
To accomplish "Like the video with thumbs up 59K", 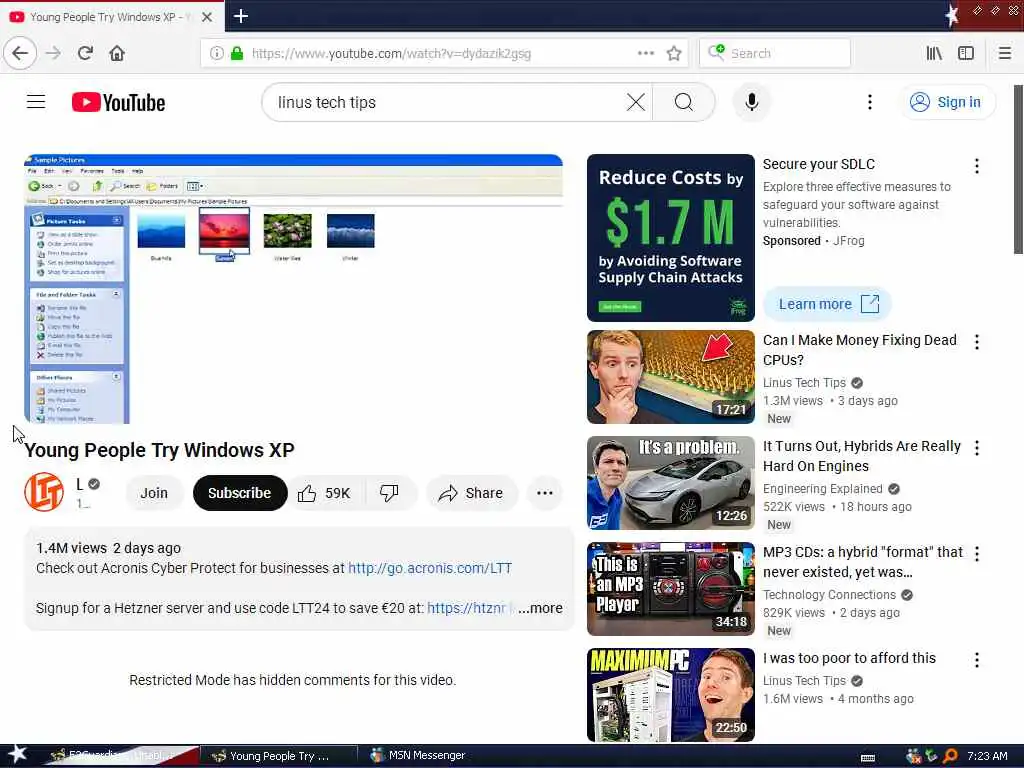I will 325,493.
